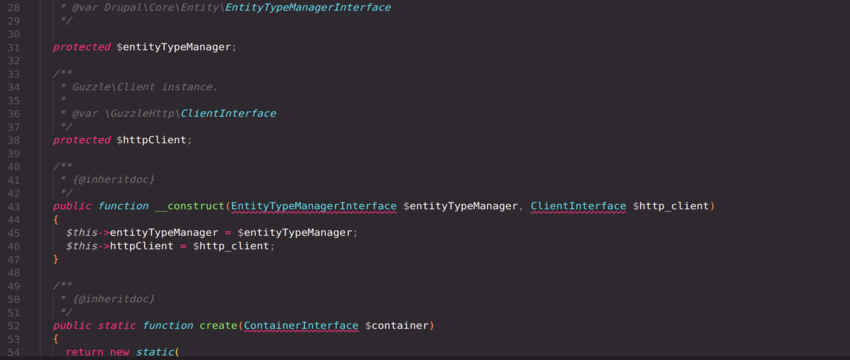Image resolution: width=850 pixels, height=360 pixels.
Task: Select line number 31 in the gutter
Action: coord(14,47)
